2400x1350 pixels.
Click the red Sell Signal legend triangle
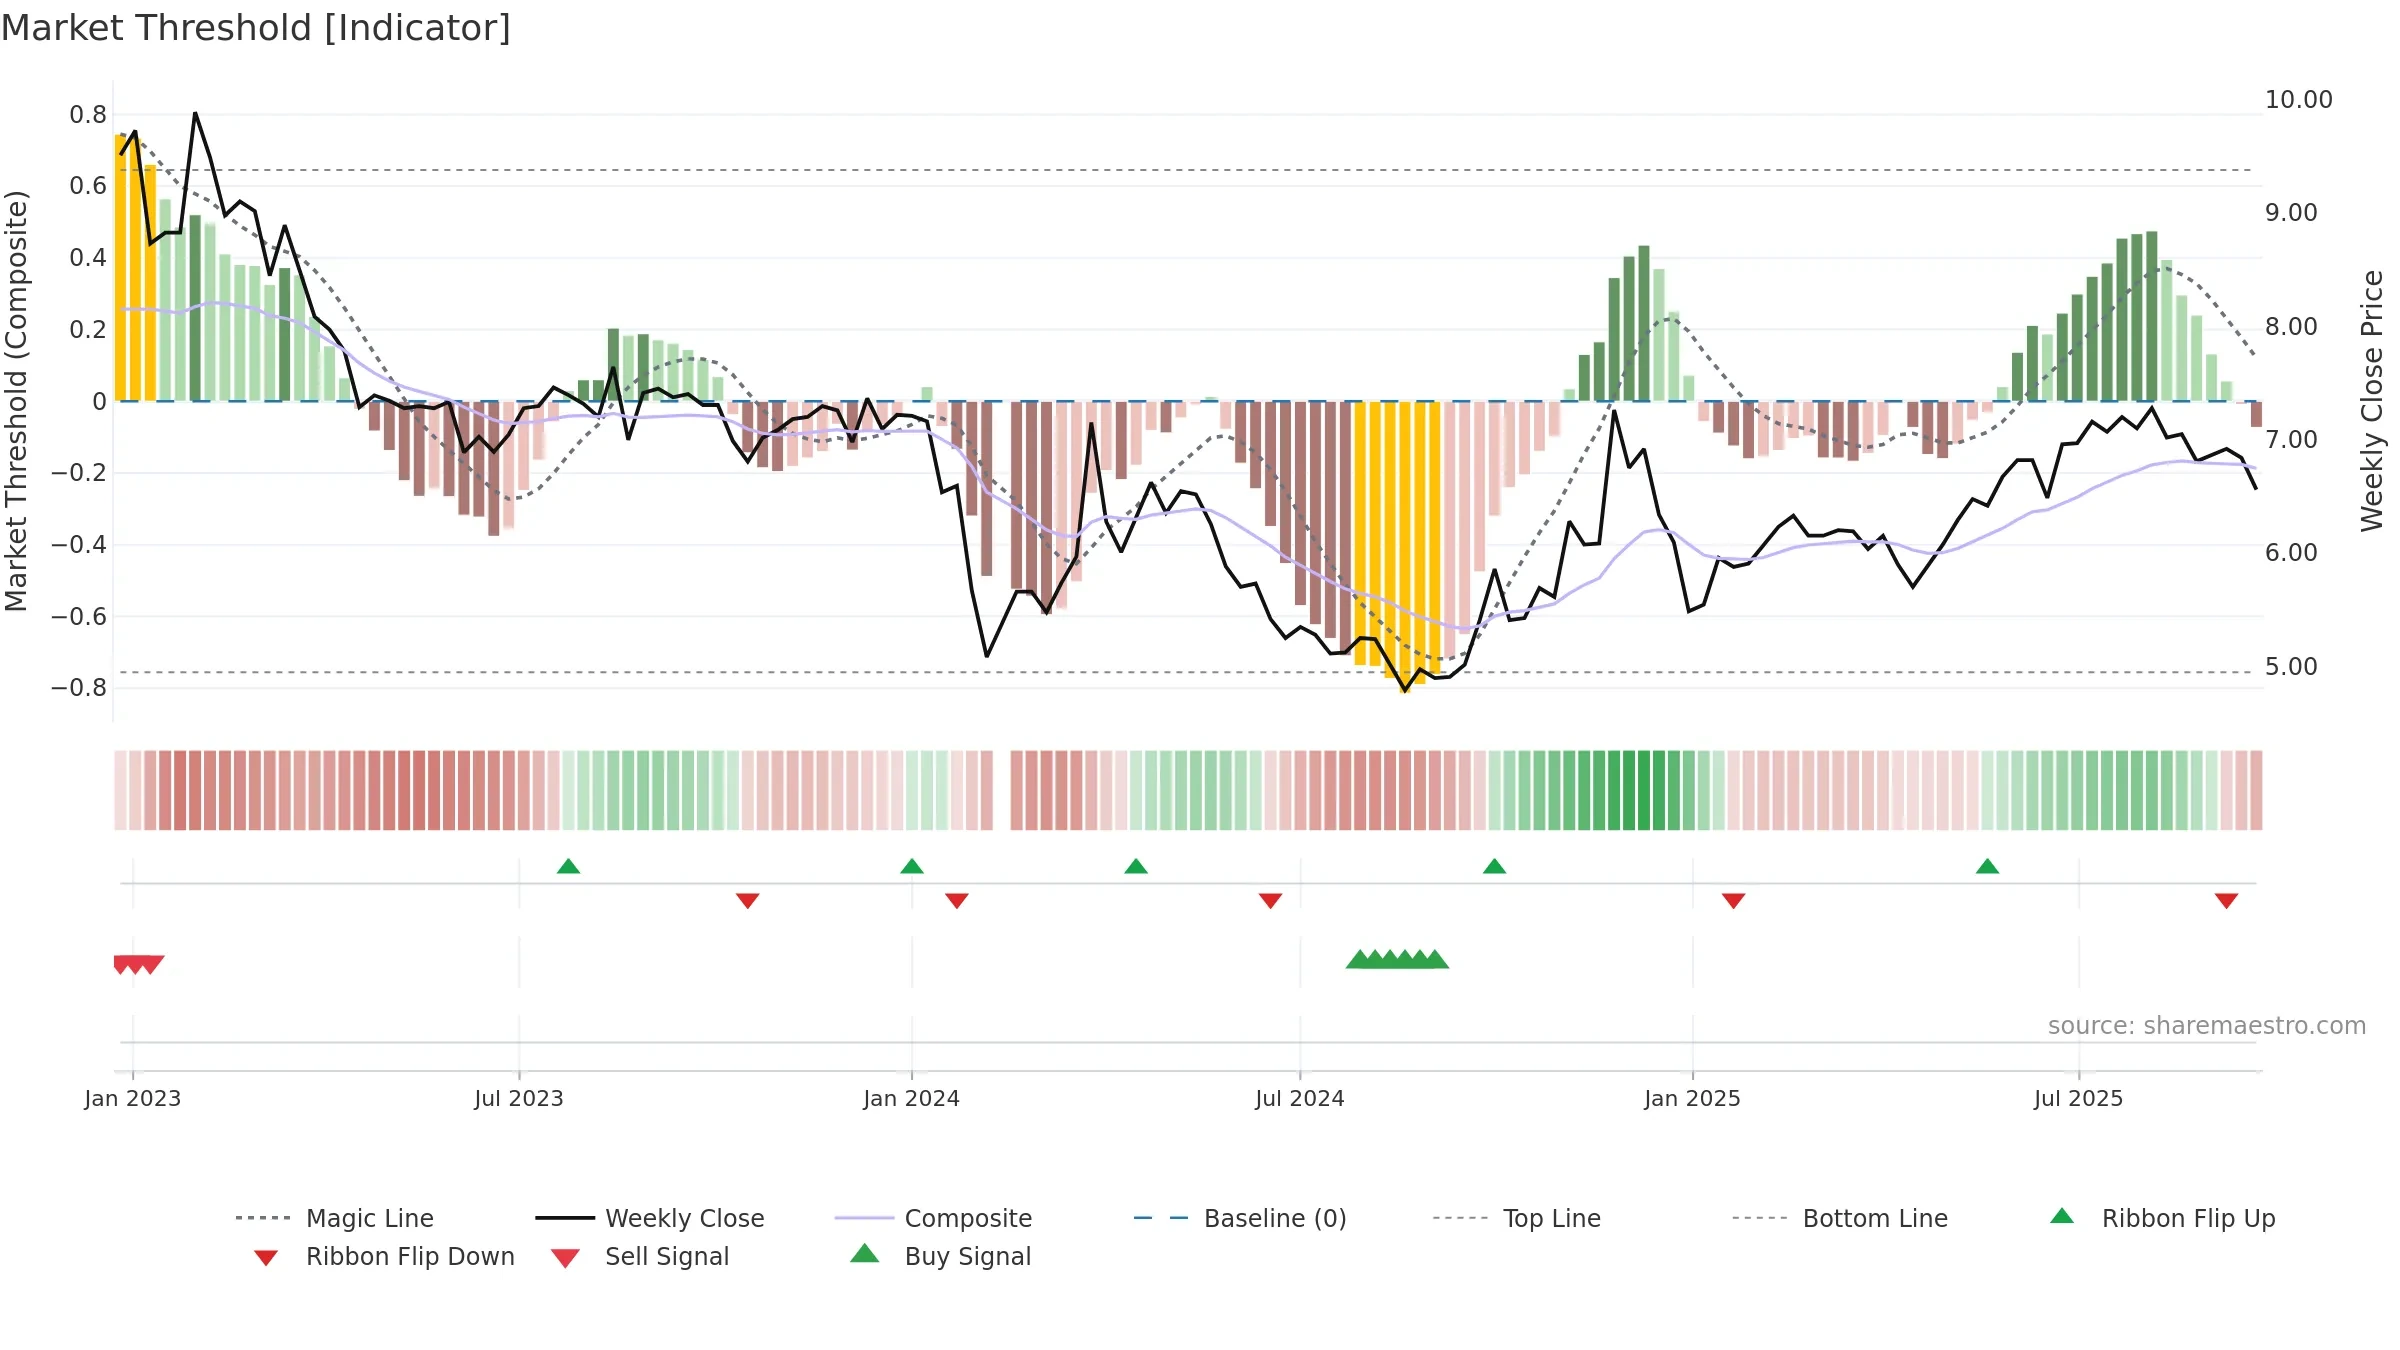565,1258
